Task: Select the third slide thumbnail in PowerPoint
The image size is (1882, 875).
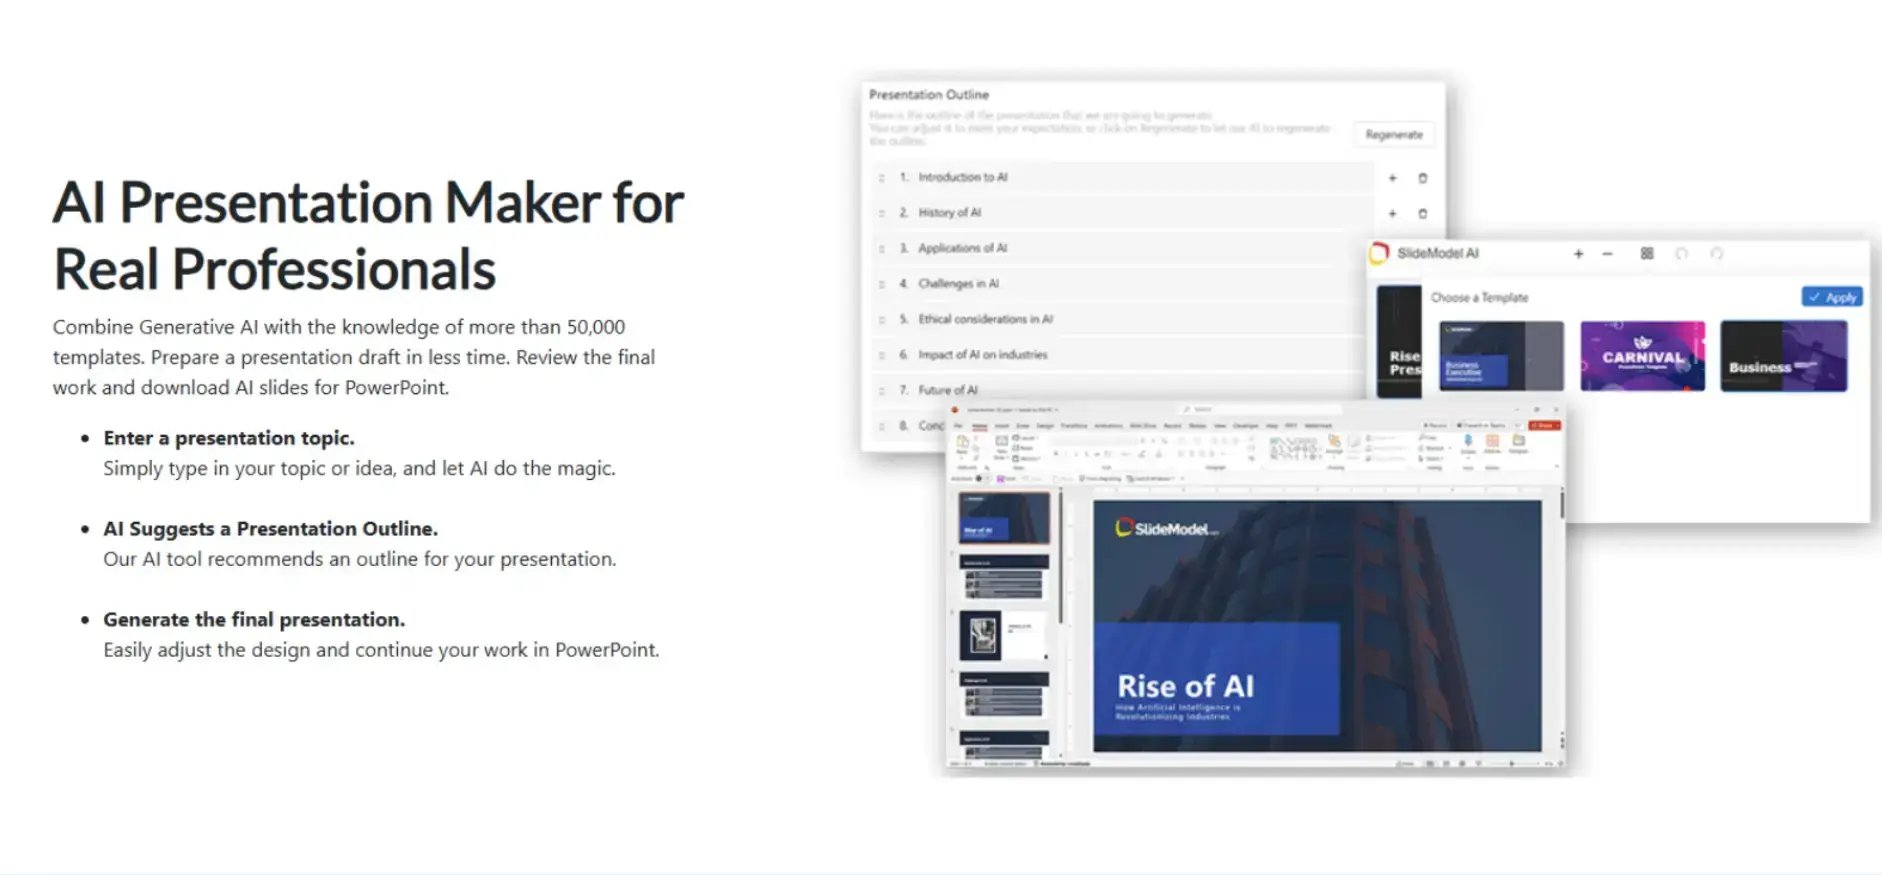Action: [x=1004, y=635]
